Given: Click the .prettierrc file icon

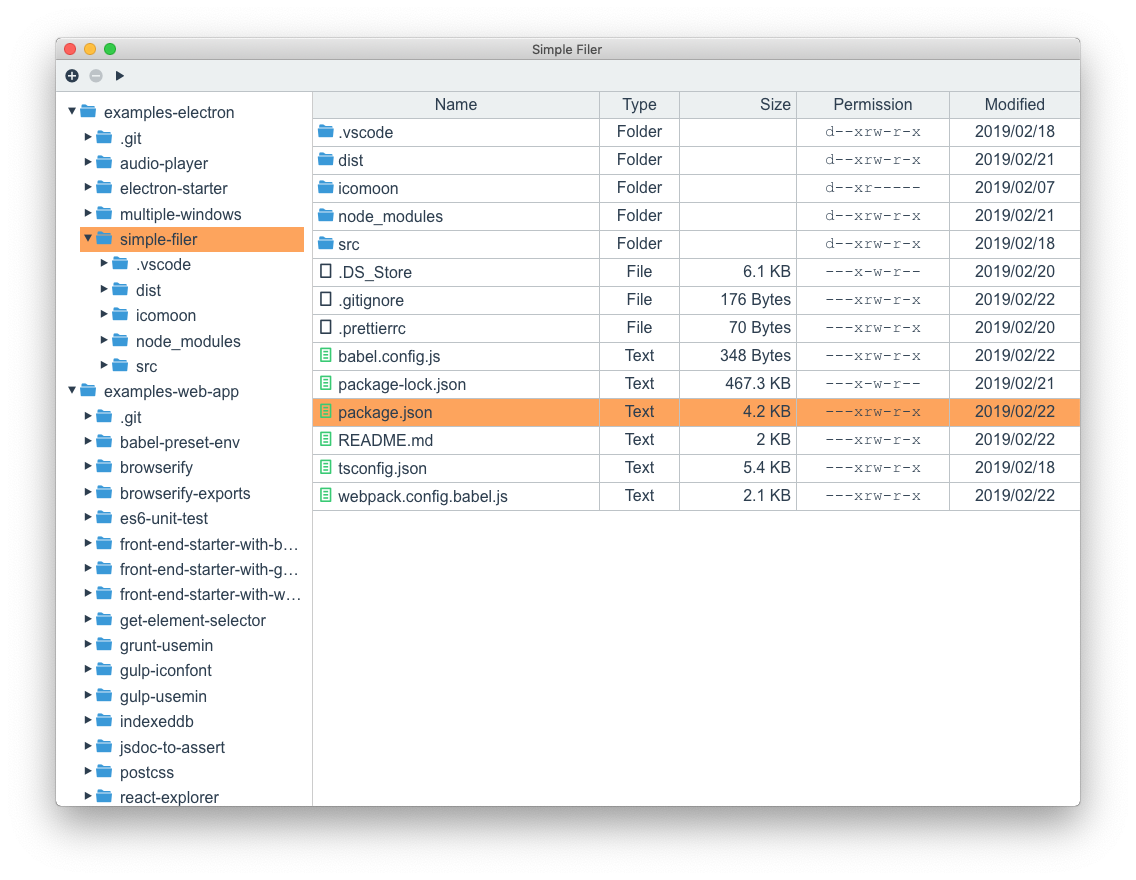Looking at the screenshot, I should point(326,327).
